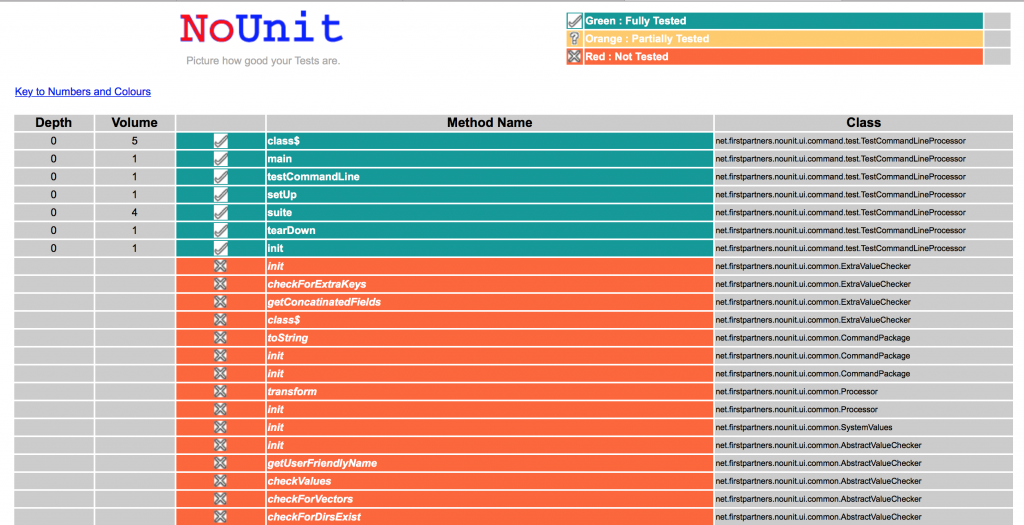Click the X icon in the toString row

point(220,338)
